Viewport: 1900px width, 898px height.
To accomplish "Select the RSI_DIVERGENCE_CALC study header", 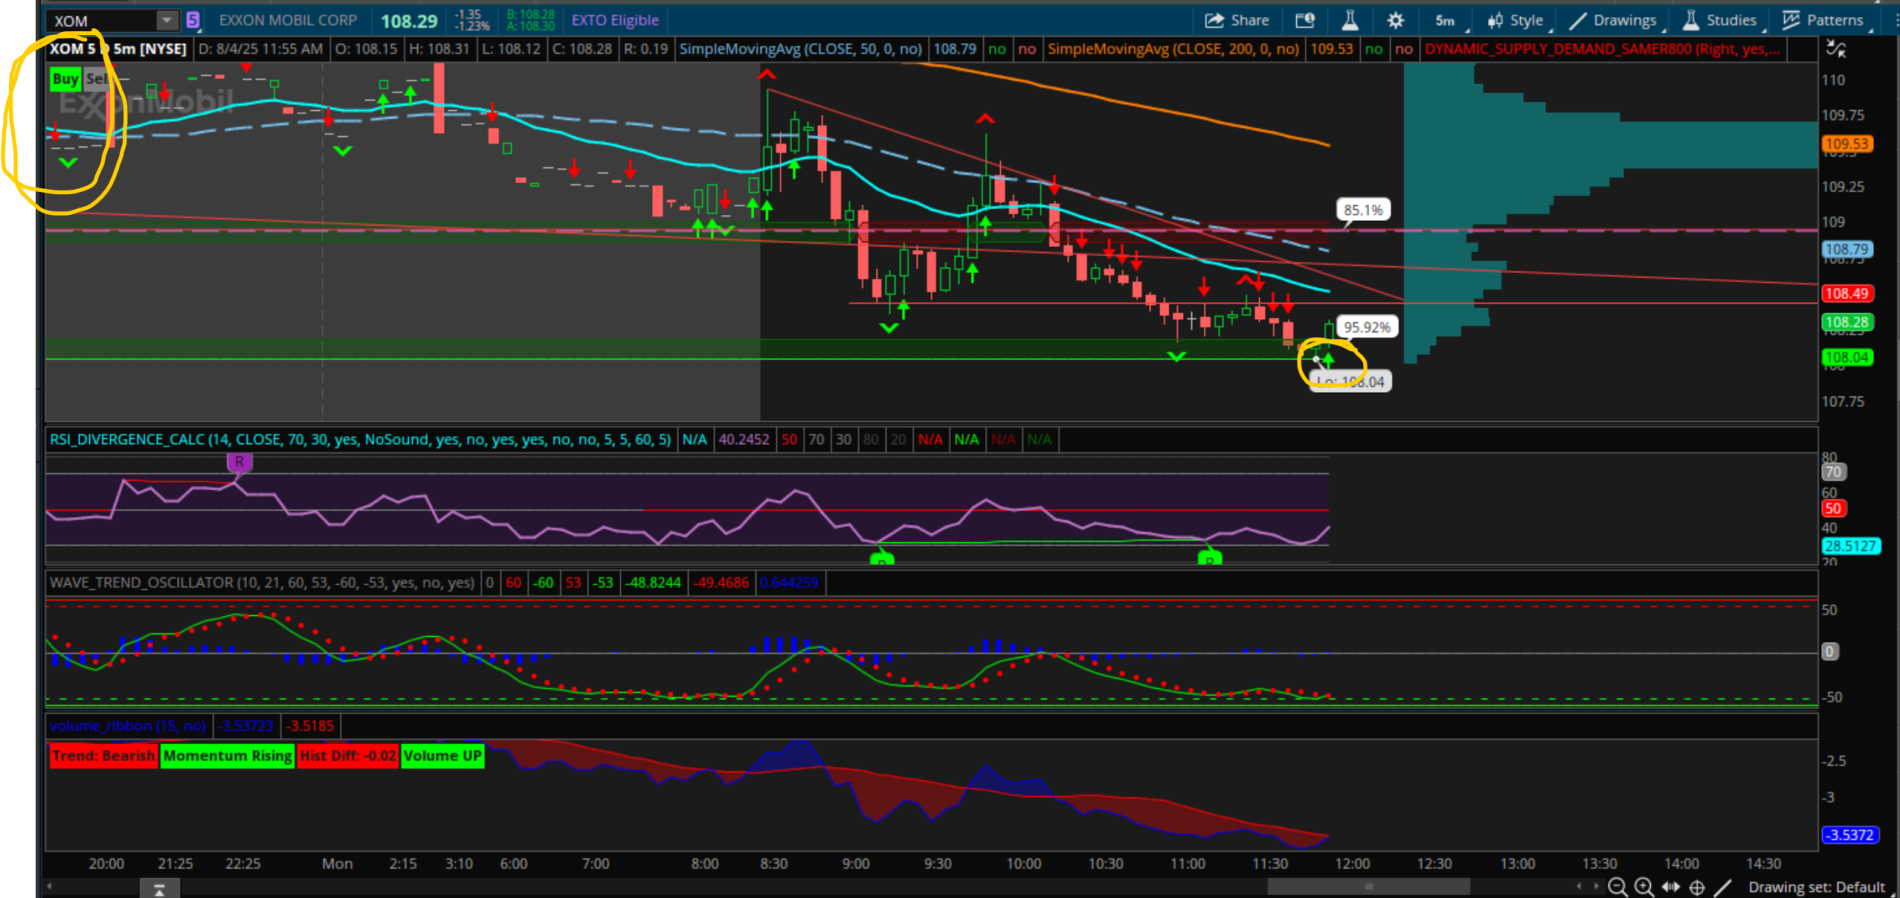I will tap(360, 440).
